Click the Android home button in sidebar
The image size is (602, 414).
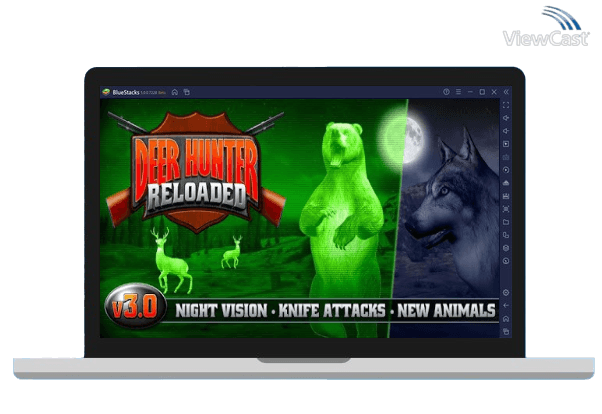[506, 319]
